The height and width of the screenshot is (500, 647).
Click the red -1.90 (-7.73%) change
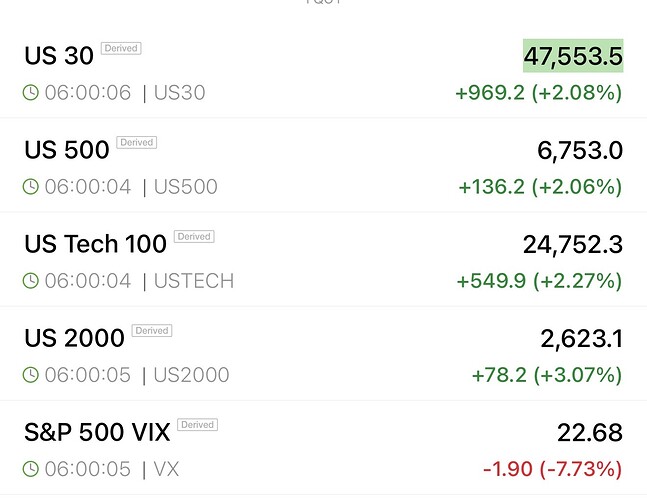point(553,469)
